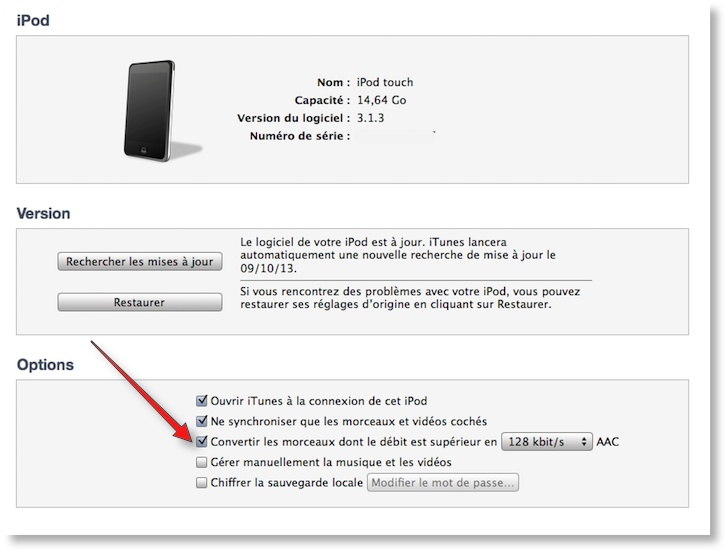Image resolution: width=727 pixels, height=553 pixels.
Task: Click the software version value 3.1.3
Action: (x=370, y=118)
